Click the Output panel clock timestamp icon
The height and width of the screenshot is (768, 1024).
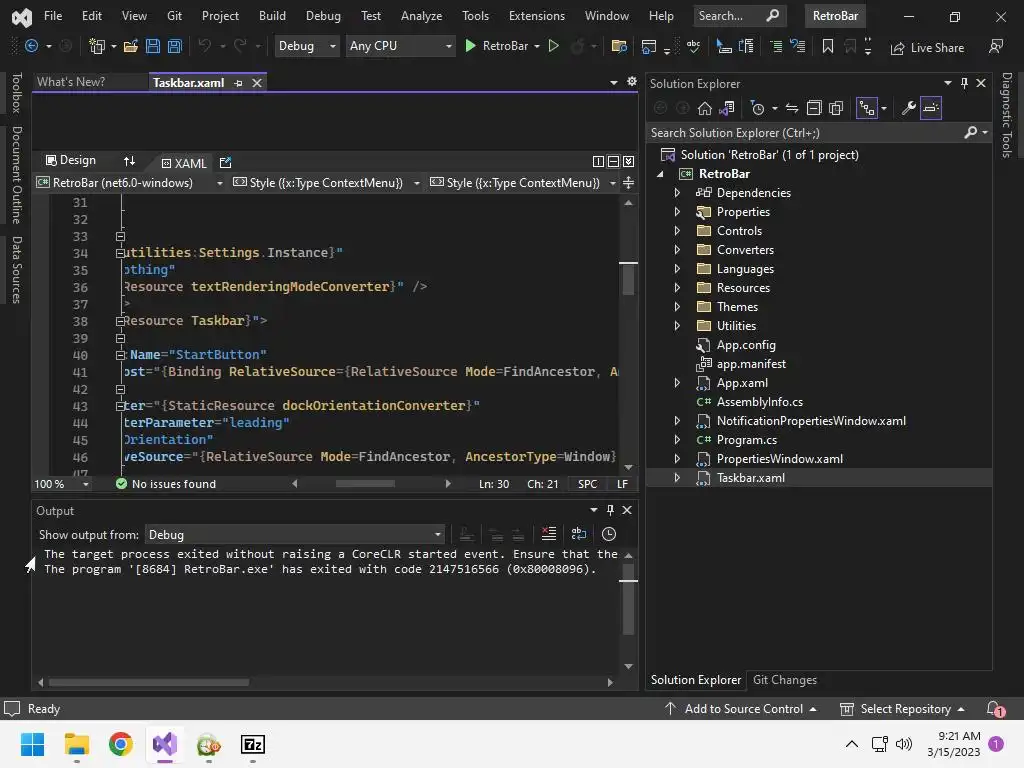point(609,534)
